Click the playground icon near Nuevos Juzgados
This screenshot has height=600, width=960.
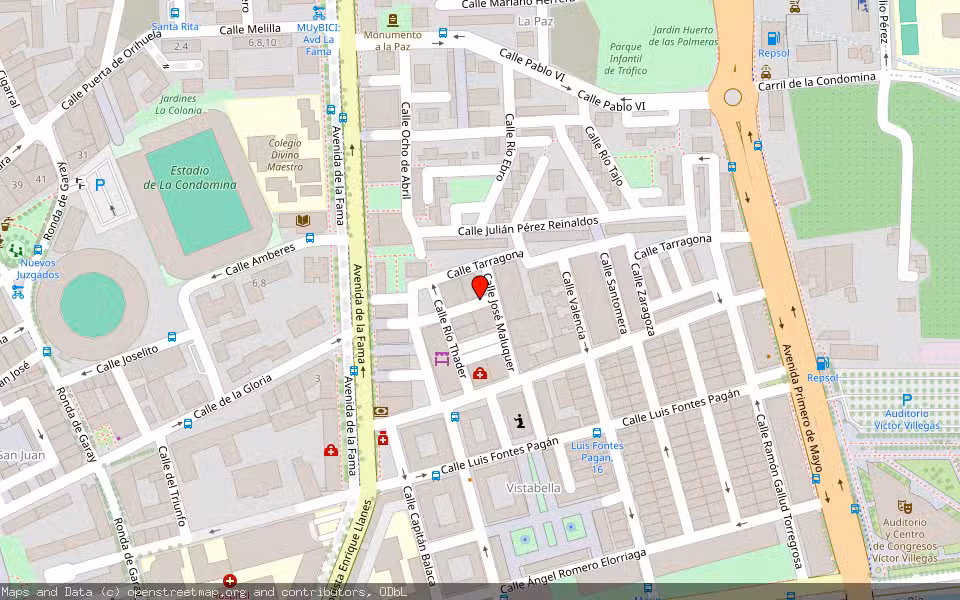tap(17, 248)
